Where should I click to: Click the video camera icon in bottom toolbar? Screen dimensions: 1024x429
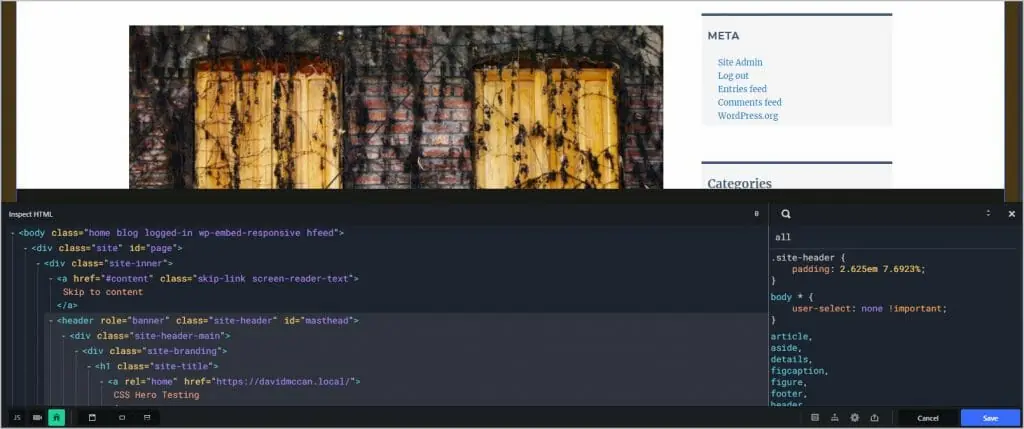click(x=37, y=417)
